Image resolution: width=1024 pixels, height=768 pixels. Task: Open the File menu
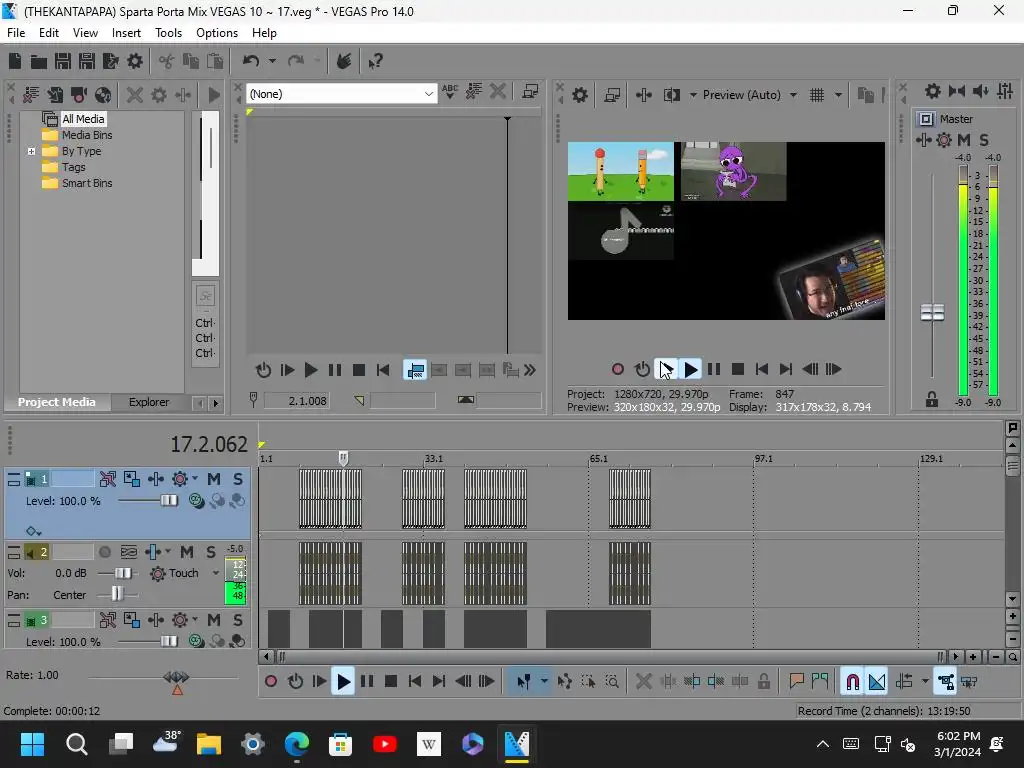click(16, 33)
